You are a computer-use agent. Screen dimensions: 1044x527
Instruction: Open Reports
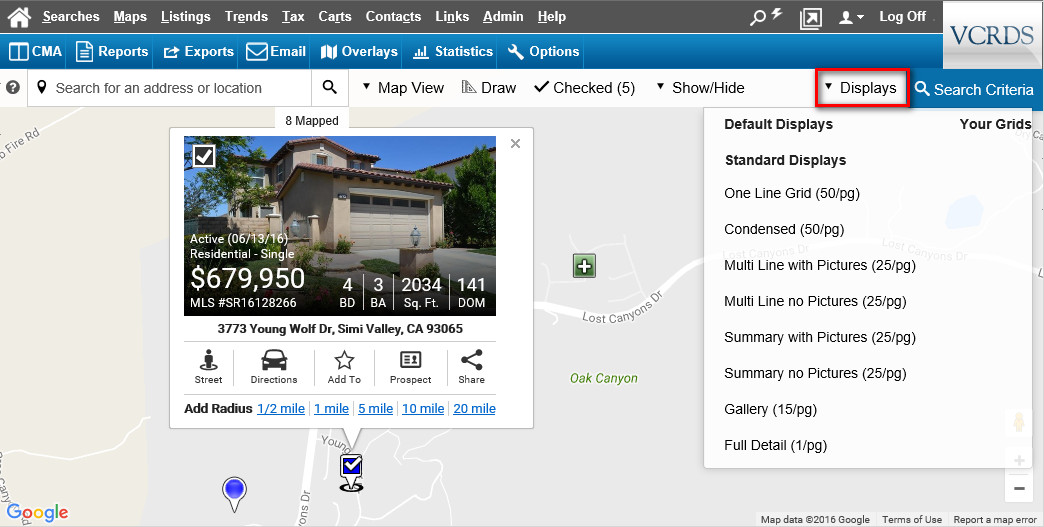click(x=112, y=52)
